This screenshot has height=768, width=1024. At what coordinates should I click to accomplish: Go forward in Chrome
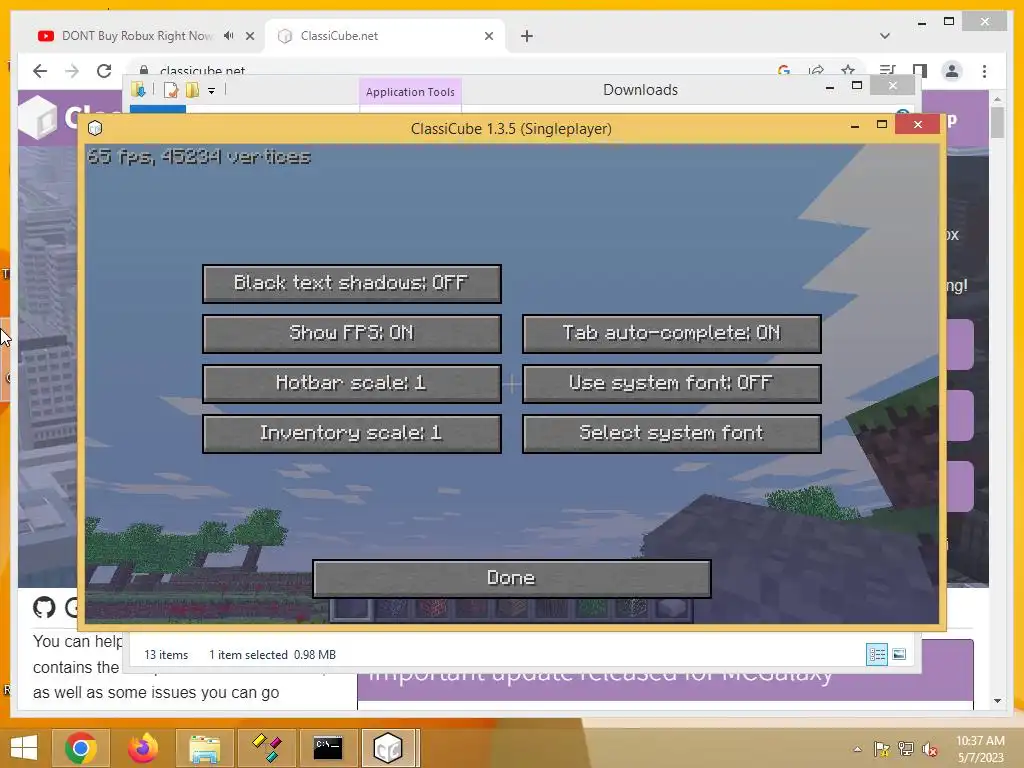coord(72,71)
